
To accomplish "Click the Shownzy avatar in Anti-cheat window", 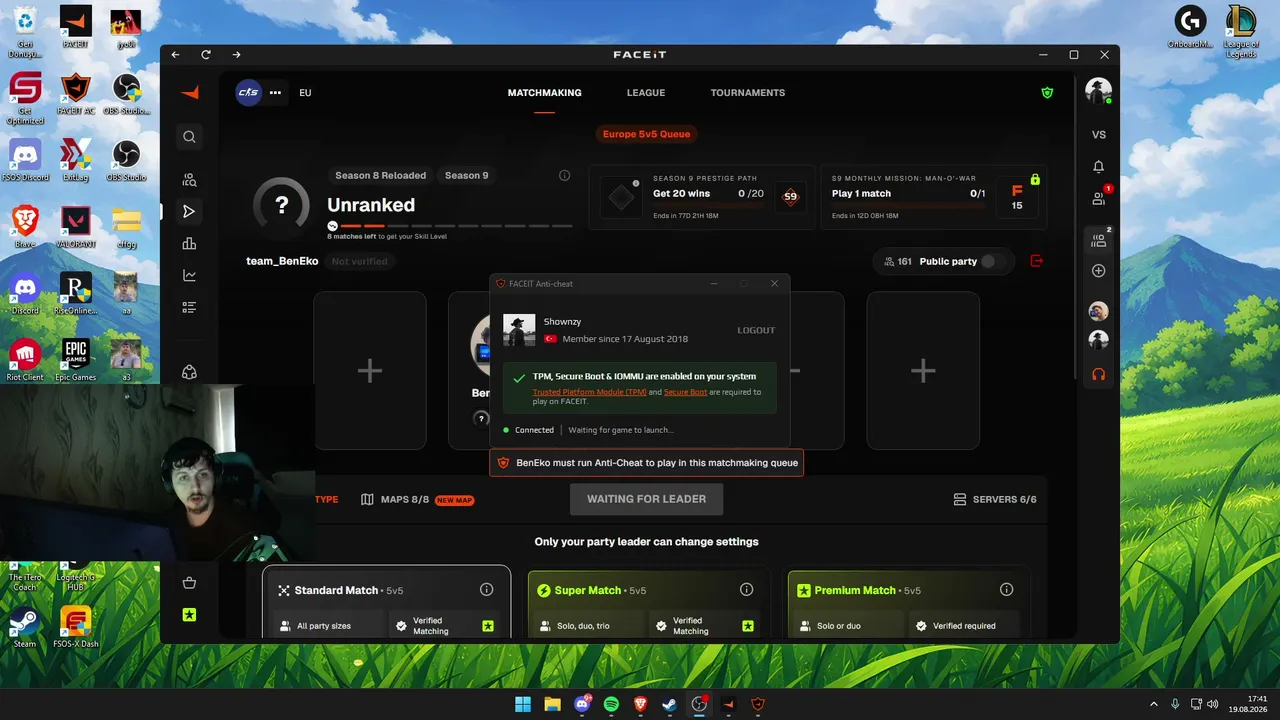I will pyautogui.click(x=519, y=330).
